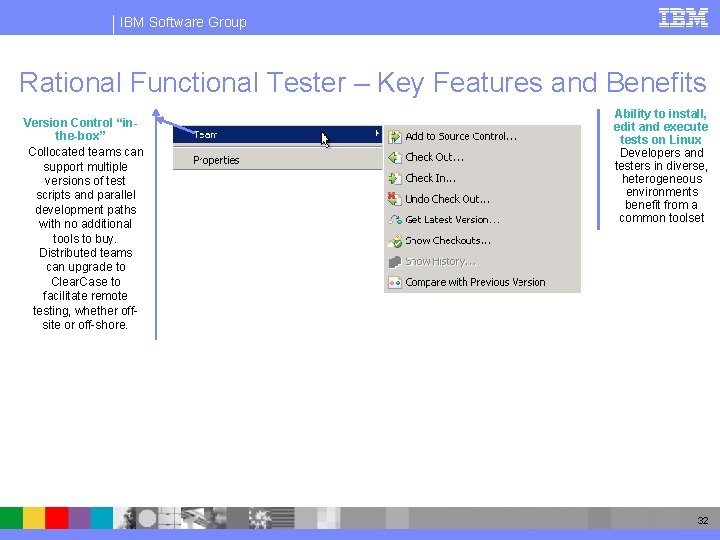Open the Team submenu entry
This screenshot has width=720, height=540.
(277, 135)
